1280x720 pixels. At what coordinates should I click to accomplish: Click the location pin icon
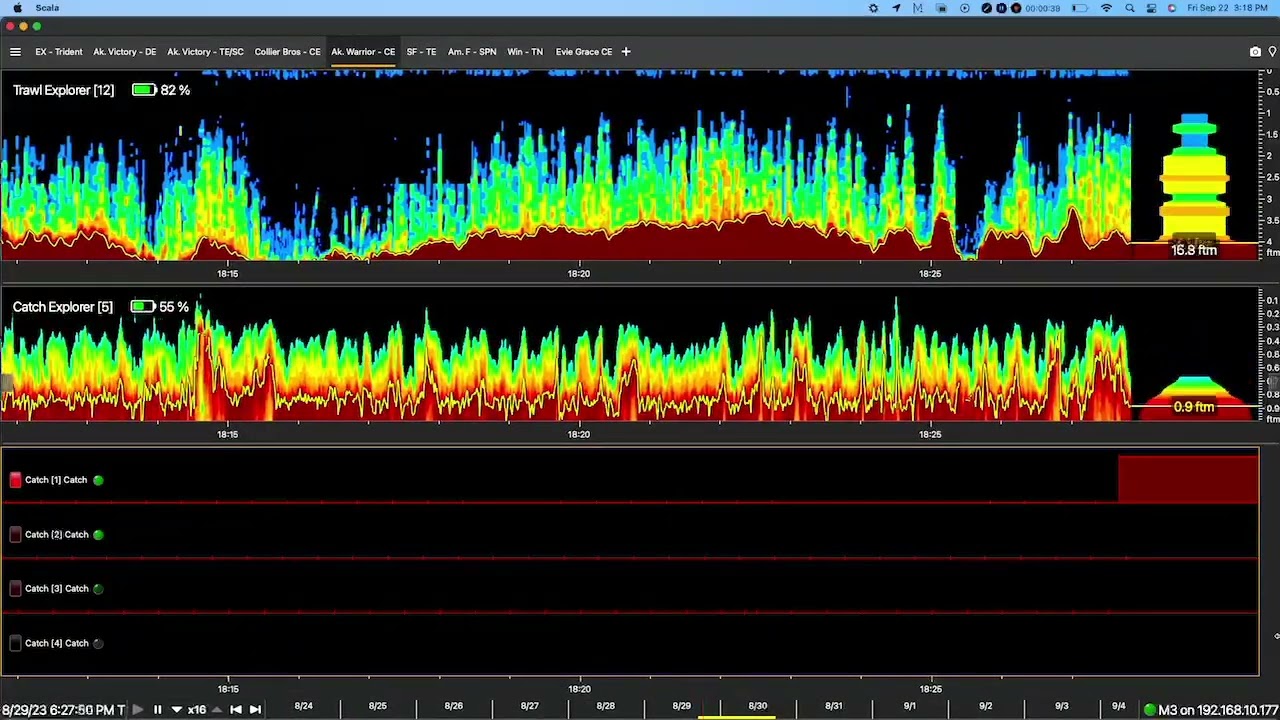tap(1272, 52)
